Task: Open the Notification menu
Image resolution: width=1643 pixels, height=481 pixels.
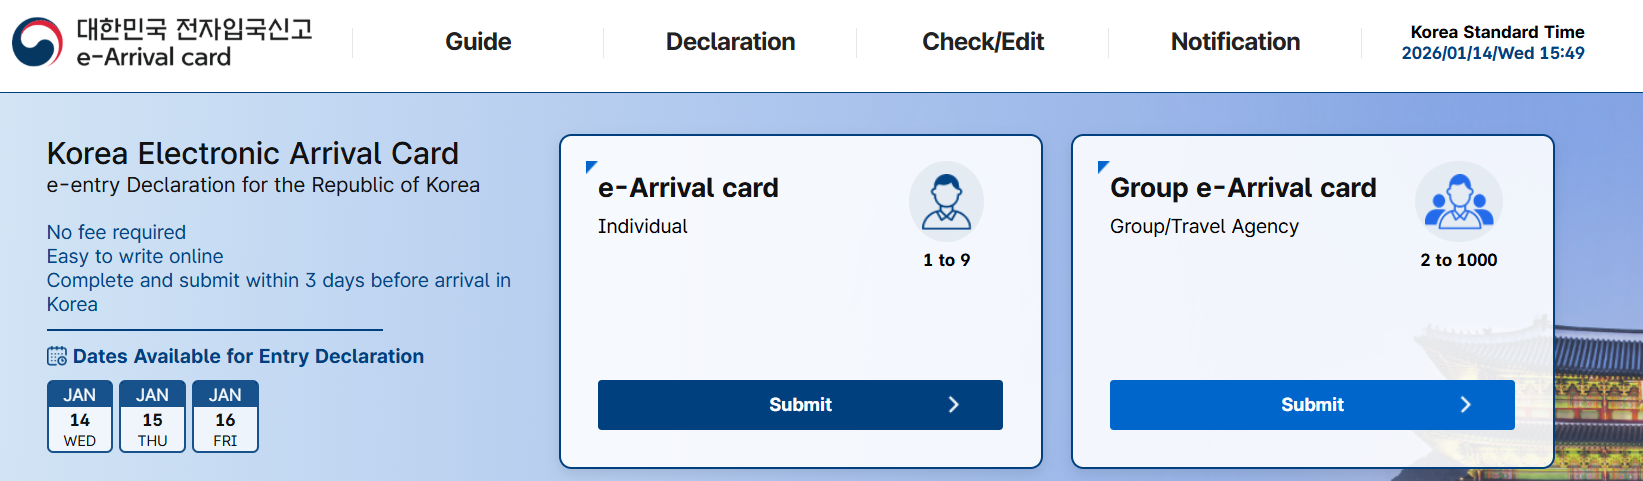Action: [1235, 42]
